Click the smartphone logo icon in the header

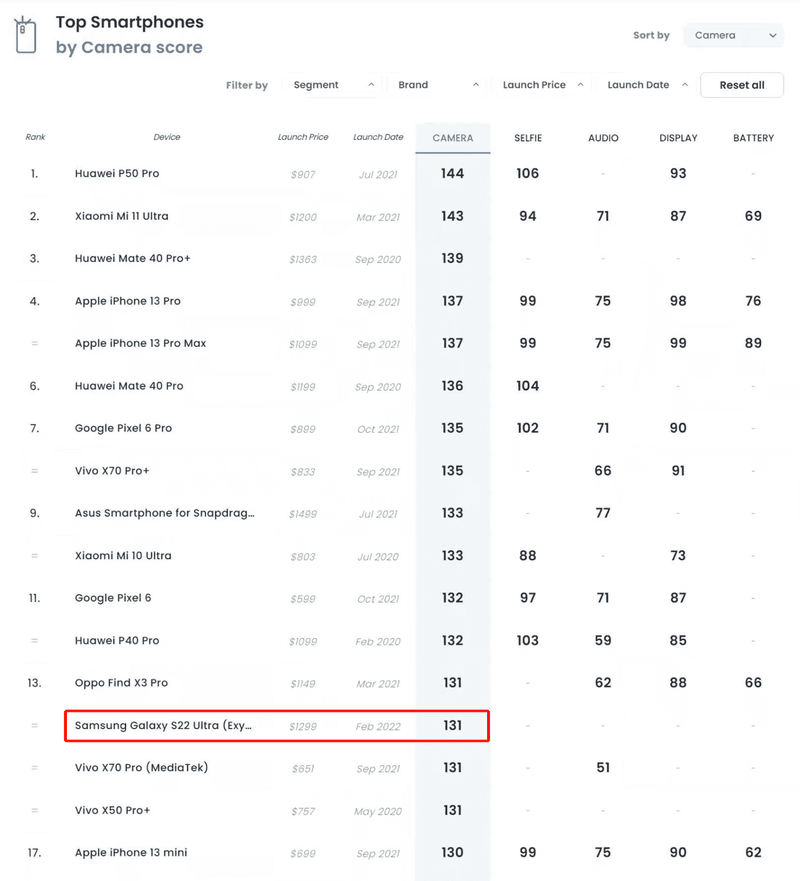coord(25,33)
